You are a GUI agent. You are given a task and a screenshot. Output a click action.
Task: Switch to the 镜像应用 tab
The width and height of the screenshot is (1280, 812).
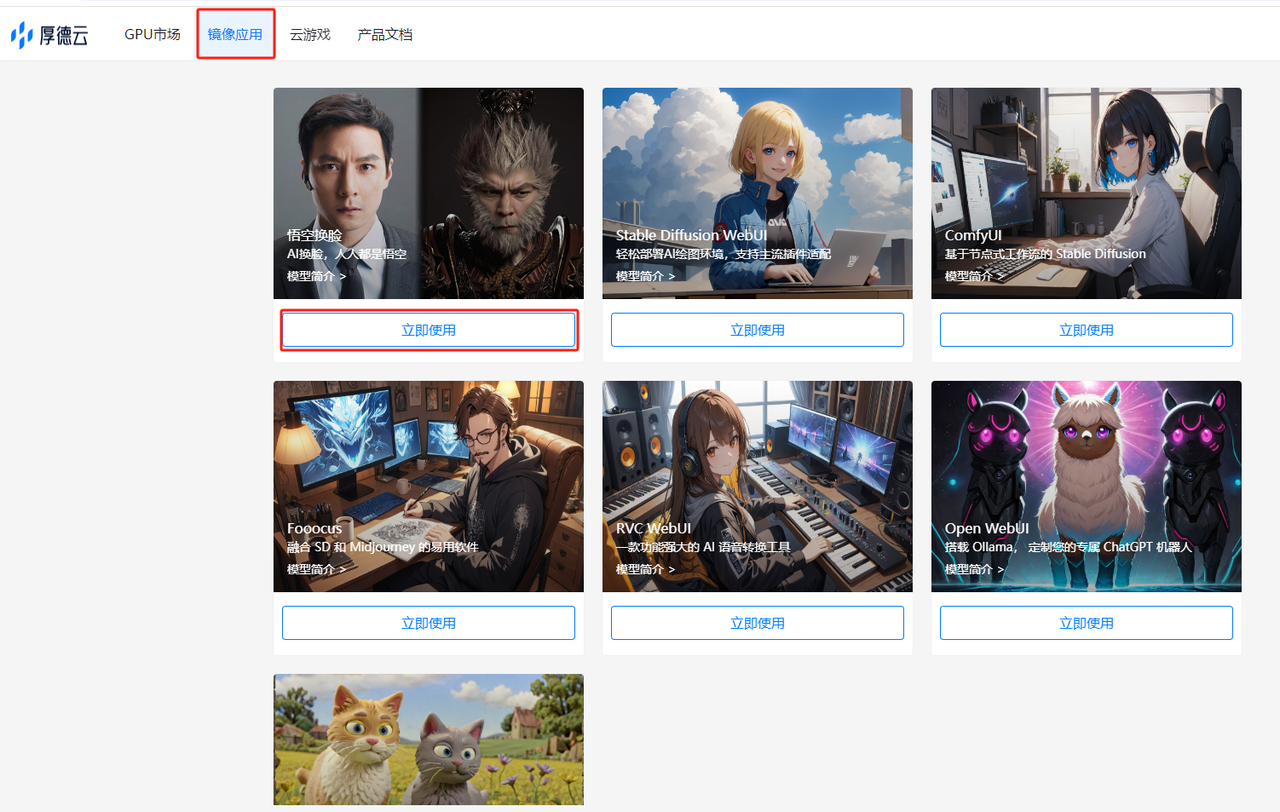pyautogui.click(x=235, y=34)
